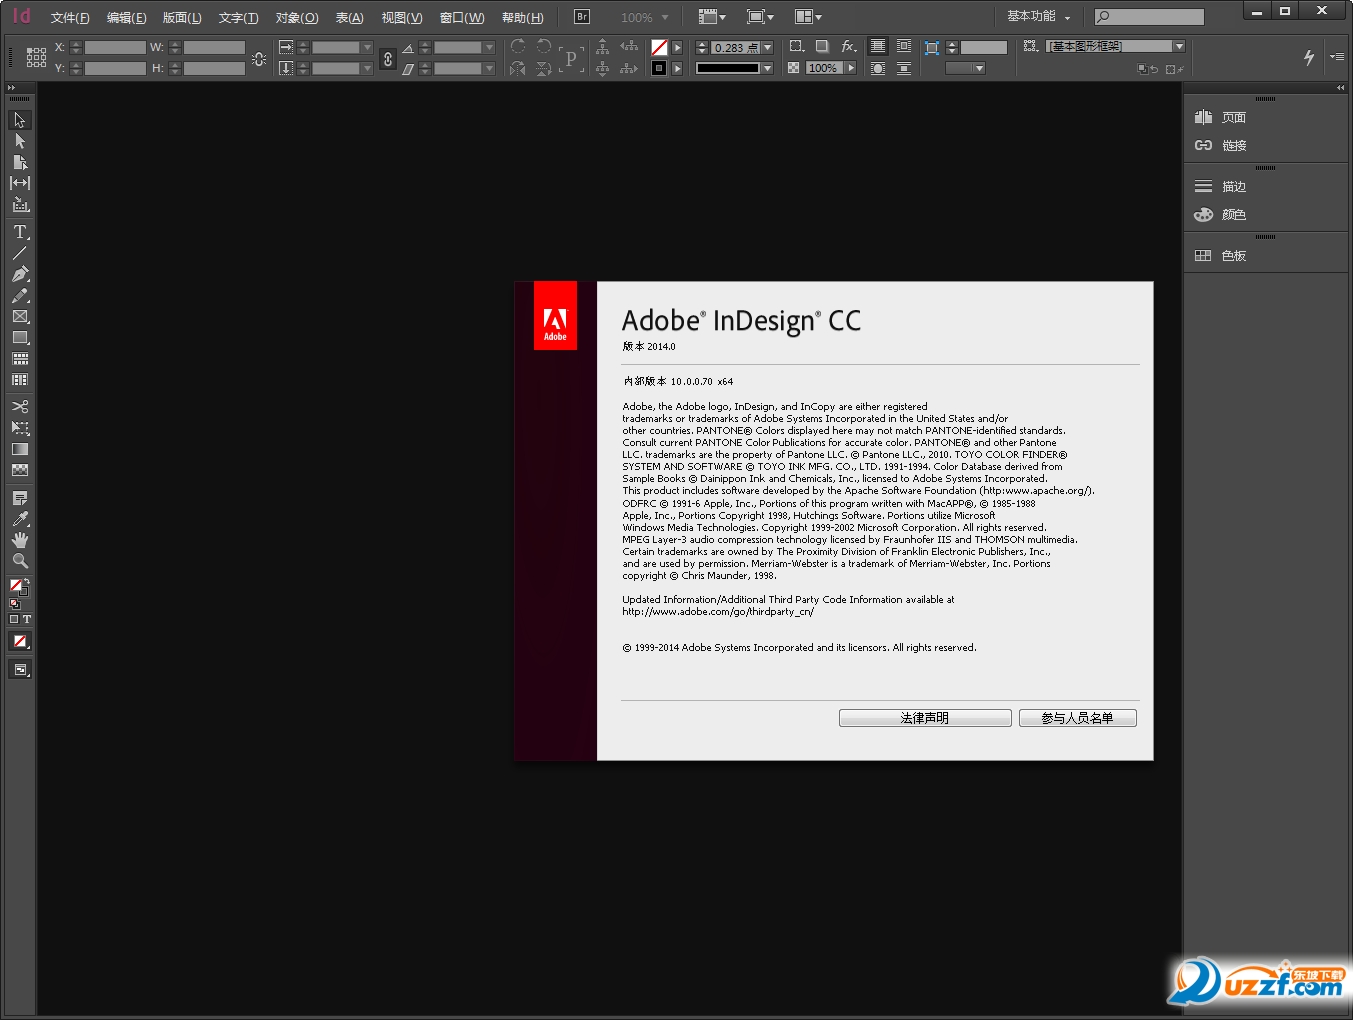
Task: Expand the stroke weight 0.283 dropdown
Action: click(x=767, y=48)
